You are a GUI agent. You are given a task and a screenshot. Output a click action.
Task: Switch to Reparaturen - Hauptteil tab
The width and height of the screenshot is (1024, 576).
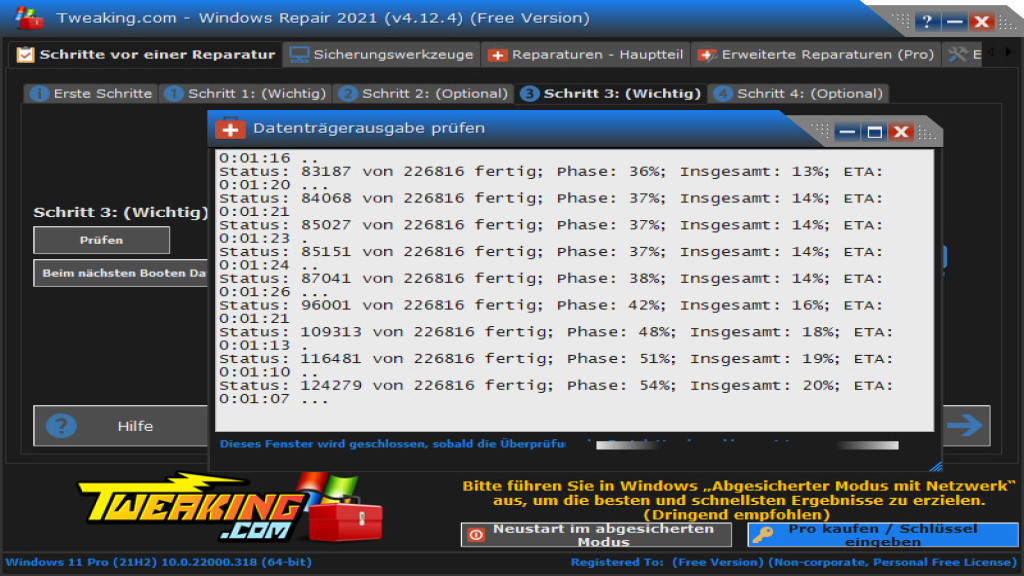(x=586, y=55)
